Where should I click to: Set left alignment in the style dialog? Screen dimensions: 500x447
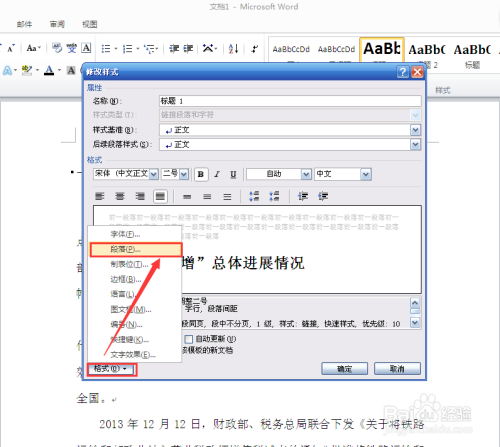point(100,196)
